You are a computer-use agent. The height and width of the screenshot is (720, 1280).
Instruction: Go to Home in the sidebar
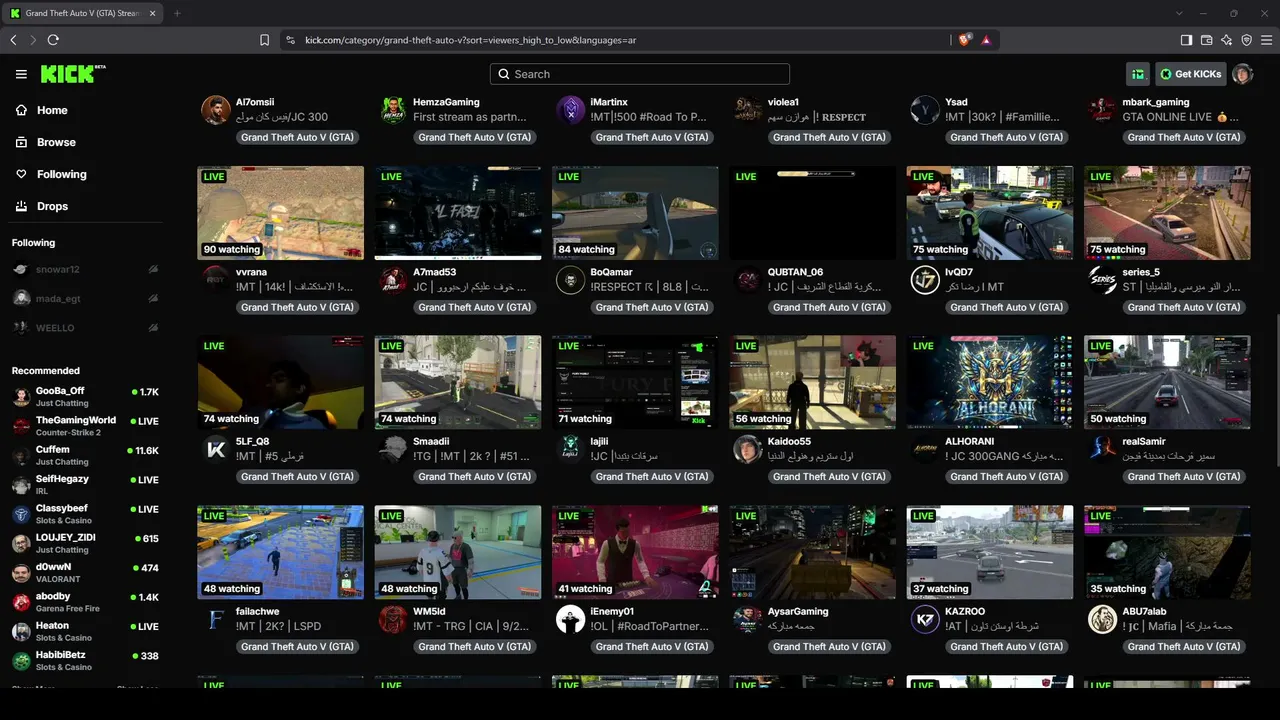coord(52,110)
